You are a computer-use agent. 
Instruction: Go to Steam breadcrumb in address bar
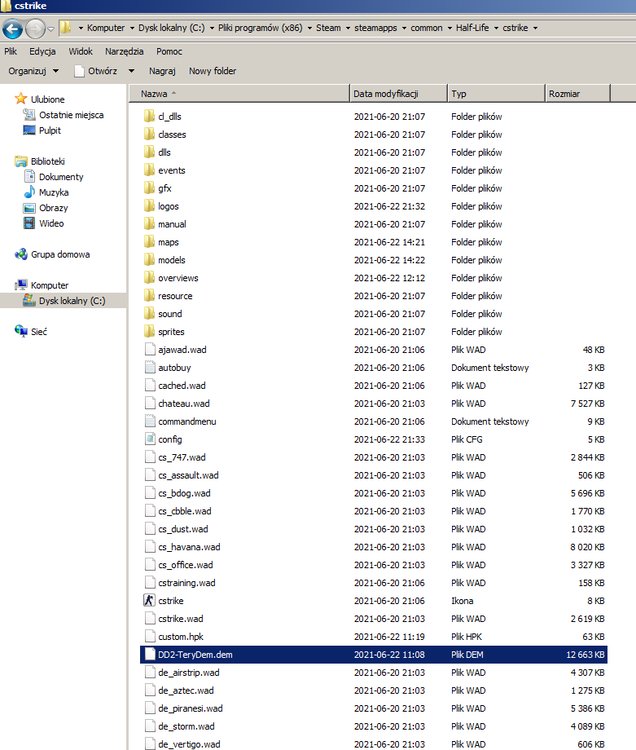click(329, 28)
